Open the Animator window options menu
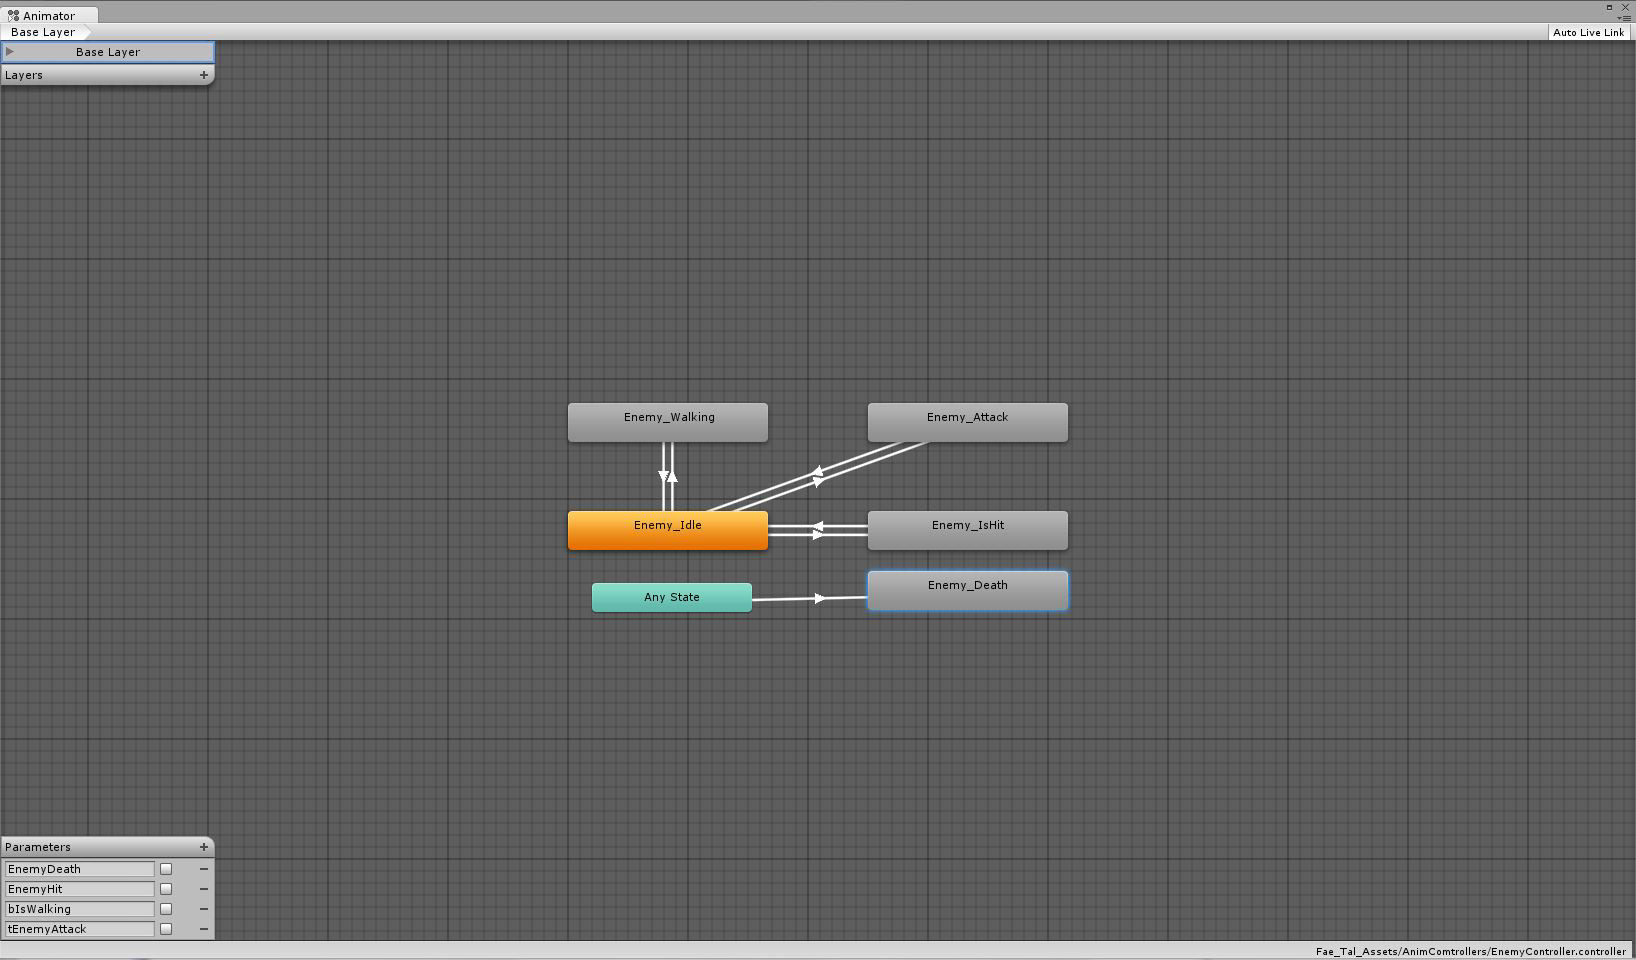Viewport: 1636px width, 960px height. 1624,18
